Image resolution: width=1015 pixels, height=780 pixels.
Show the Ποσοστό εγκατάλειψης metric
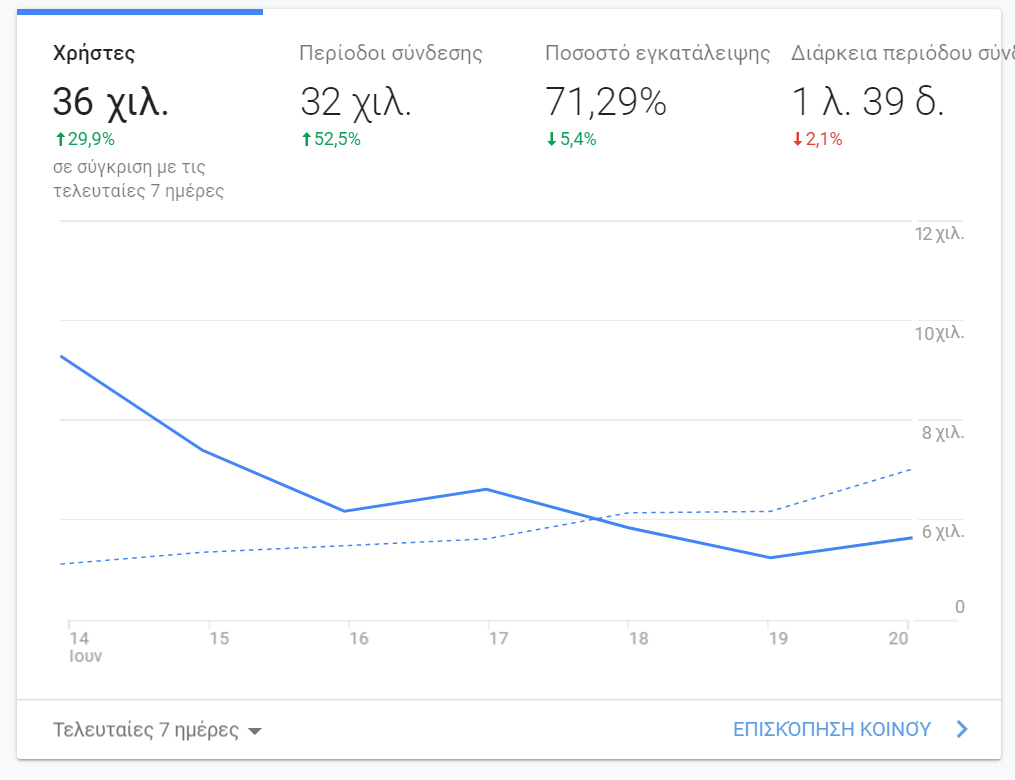click(x=657, y=54)
